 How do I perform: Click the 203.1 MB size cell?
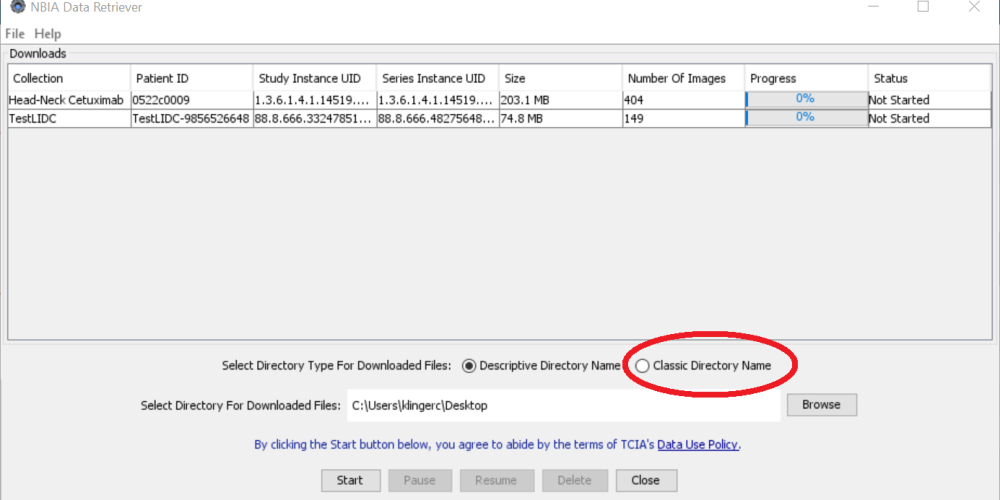pyautogui.click(x=561, y=100)
